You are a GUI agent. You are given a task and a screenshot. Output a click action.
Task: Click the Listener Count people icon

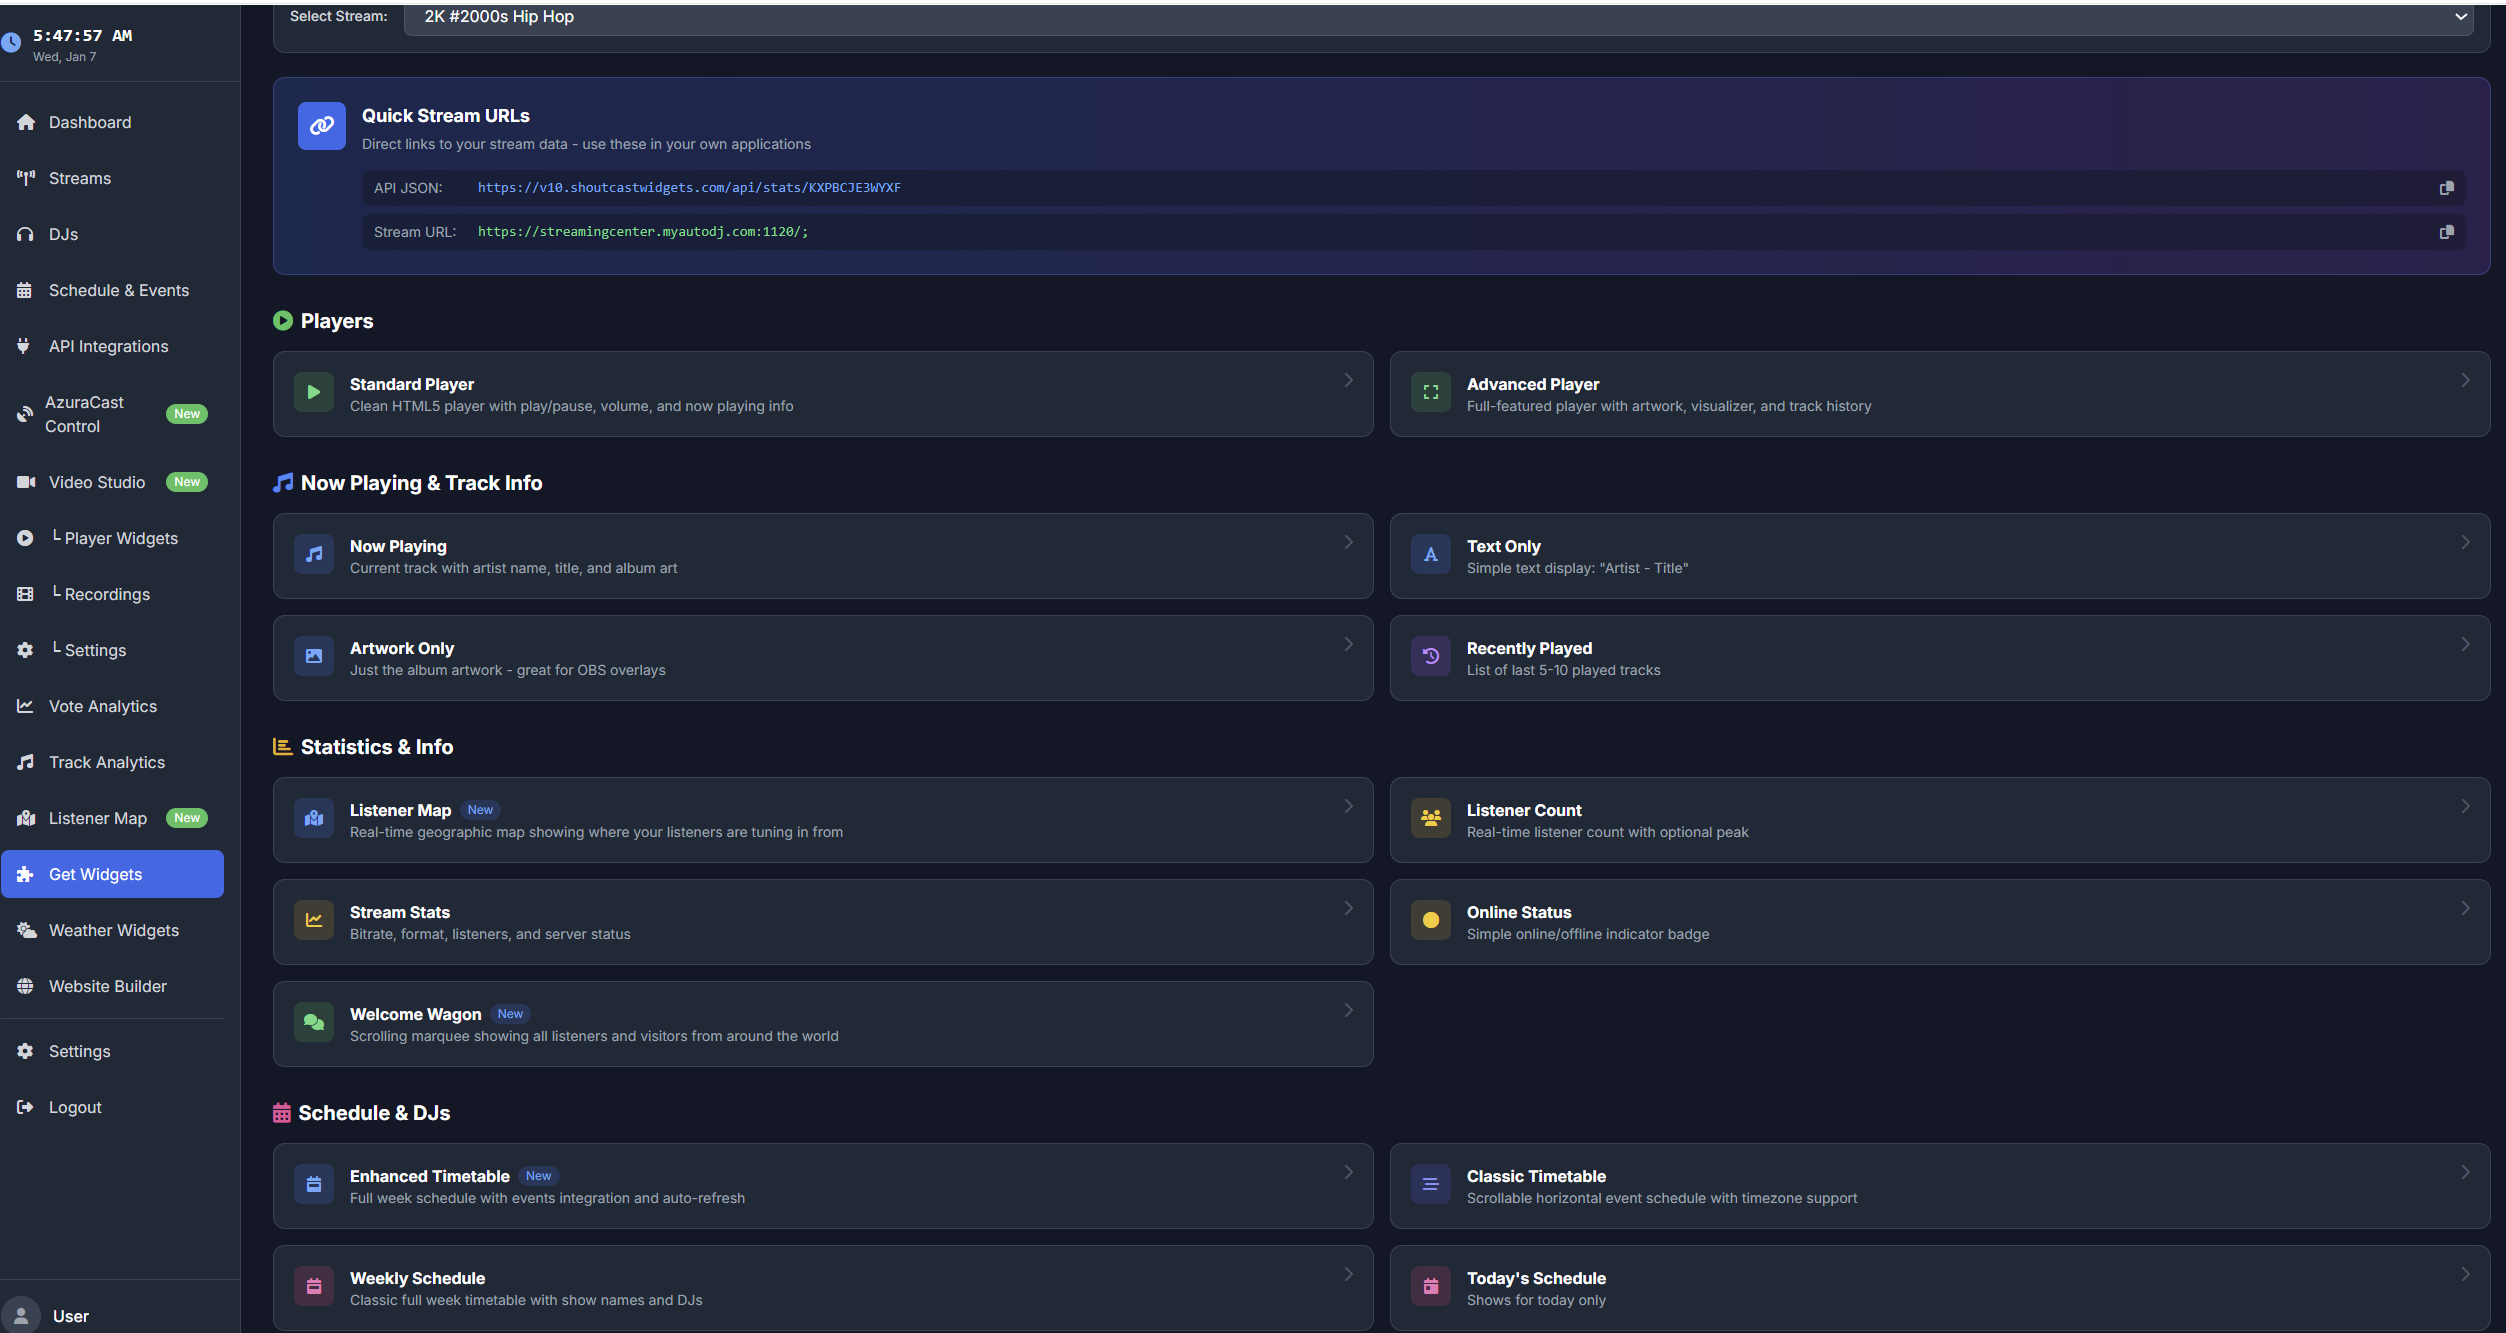coord(1430,819)
